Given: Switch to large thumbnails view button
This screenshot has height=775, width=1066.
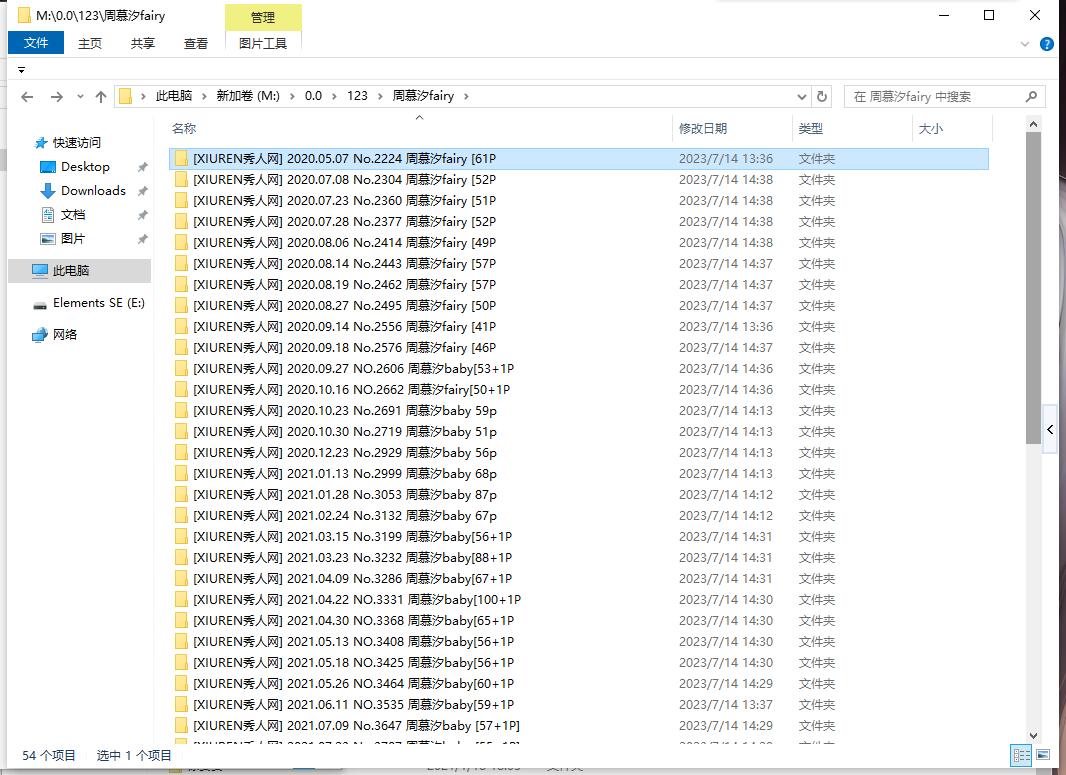Looking at the screenshot, I should pyautogui.click(x=1044, y=755).
